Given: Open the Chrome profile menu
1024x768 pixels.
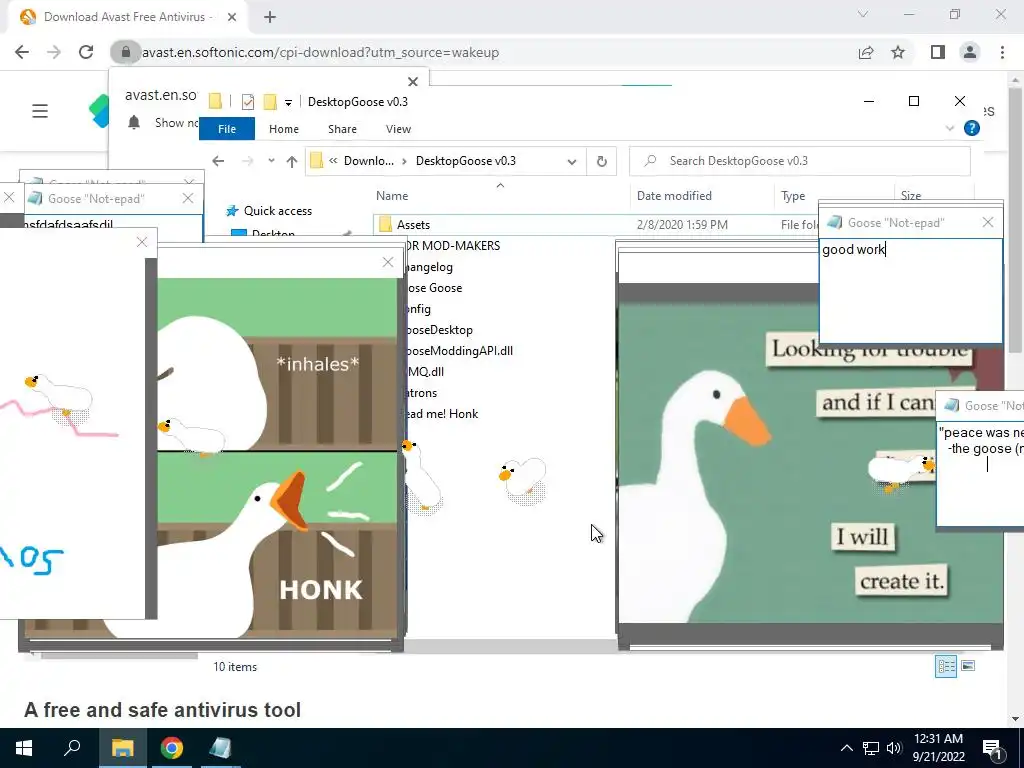Looking at the screenshot, I should pyautogui.click(x=970, y=52).
